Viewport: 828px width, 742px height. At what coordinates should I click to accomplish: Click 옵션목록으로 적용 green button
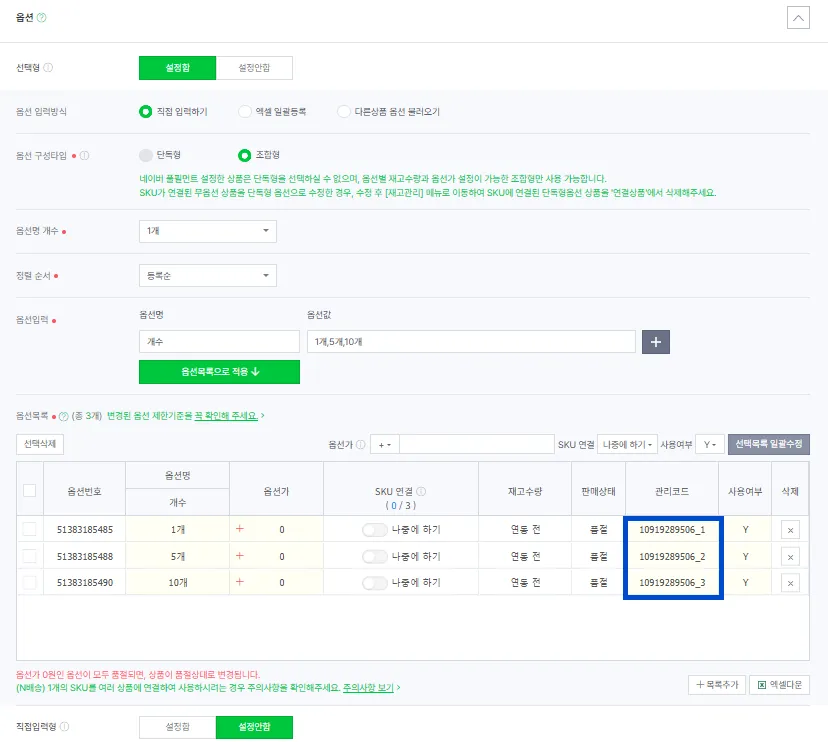pos(219,372)
